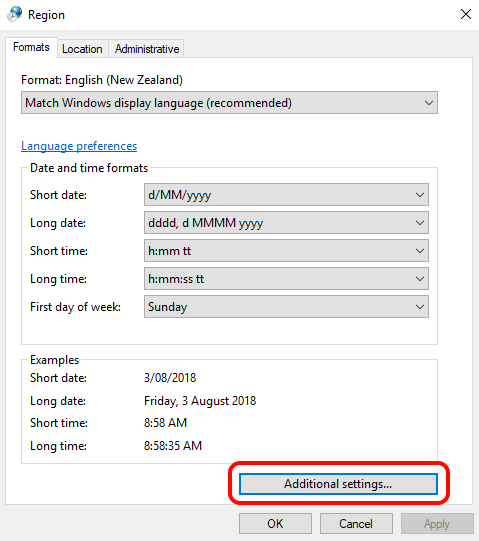This screenshot has height=541, width=479.
Task: Click the Additional settings button
Action: [338, 484]
